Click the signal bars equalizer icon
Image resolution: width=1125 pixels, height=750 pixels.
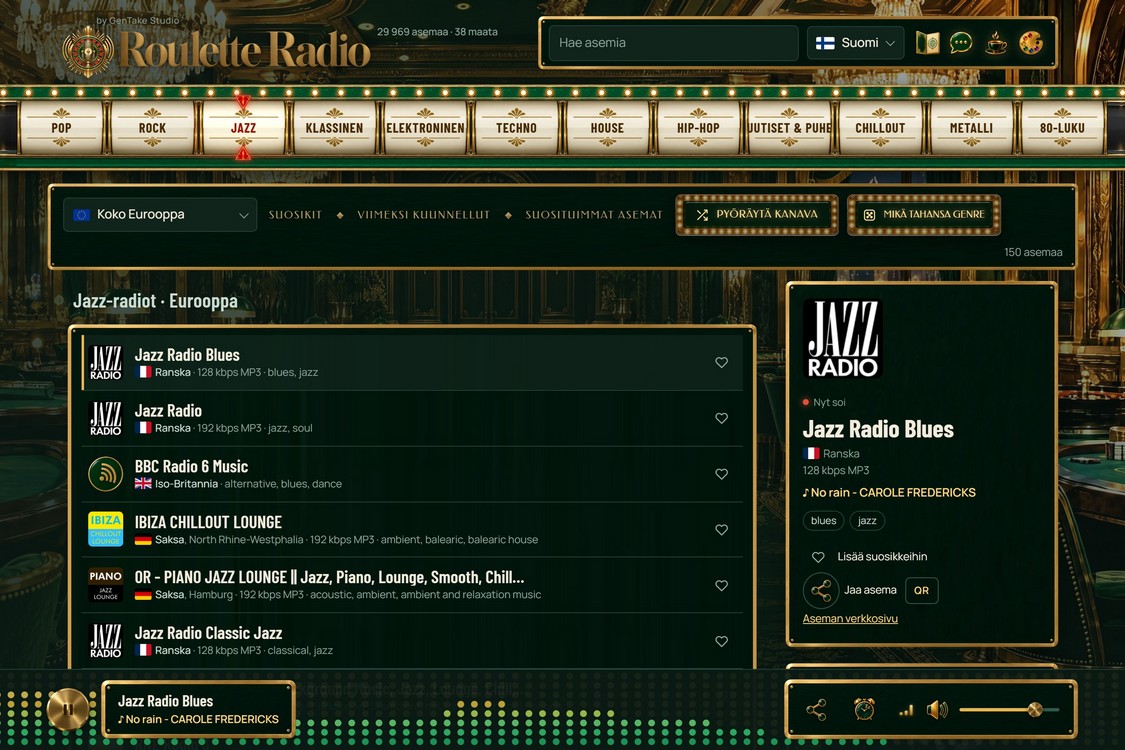point(906,711)
